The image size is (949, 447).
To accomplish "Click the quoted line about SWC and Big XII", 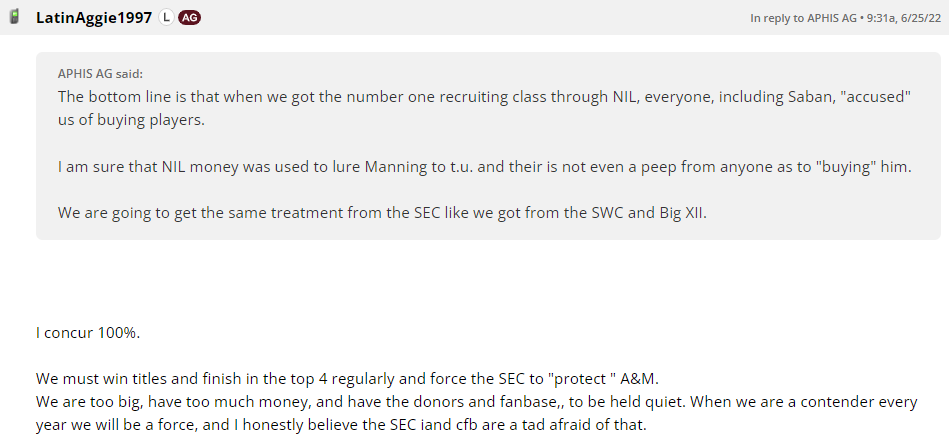I will [380, 212].
